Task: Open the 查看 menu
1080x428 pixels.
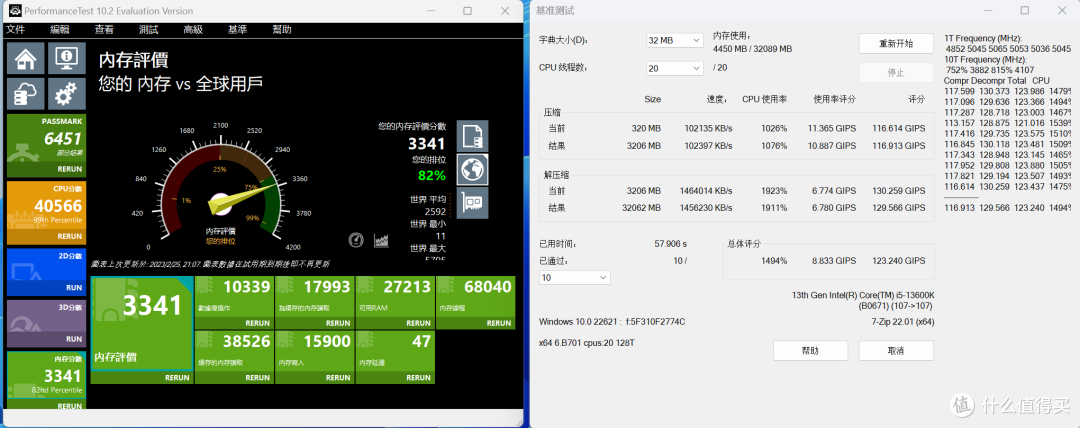Action: tap(104, 30)
